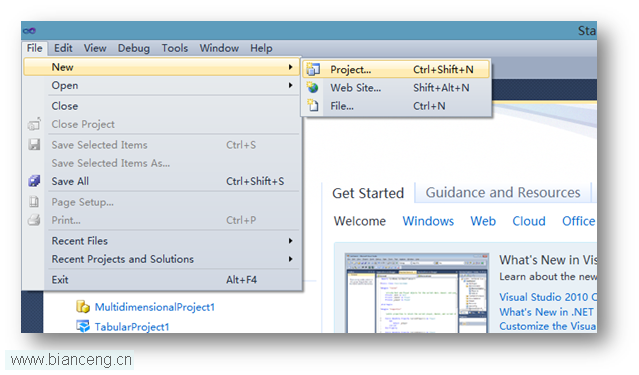
Task: Open the File menu
Action: (35, 48)
